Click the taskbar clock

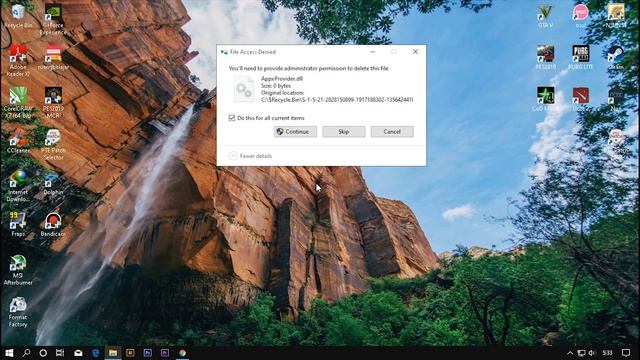[x=607, y=353]
